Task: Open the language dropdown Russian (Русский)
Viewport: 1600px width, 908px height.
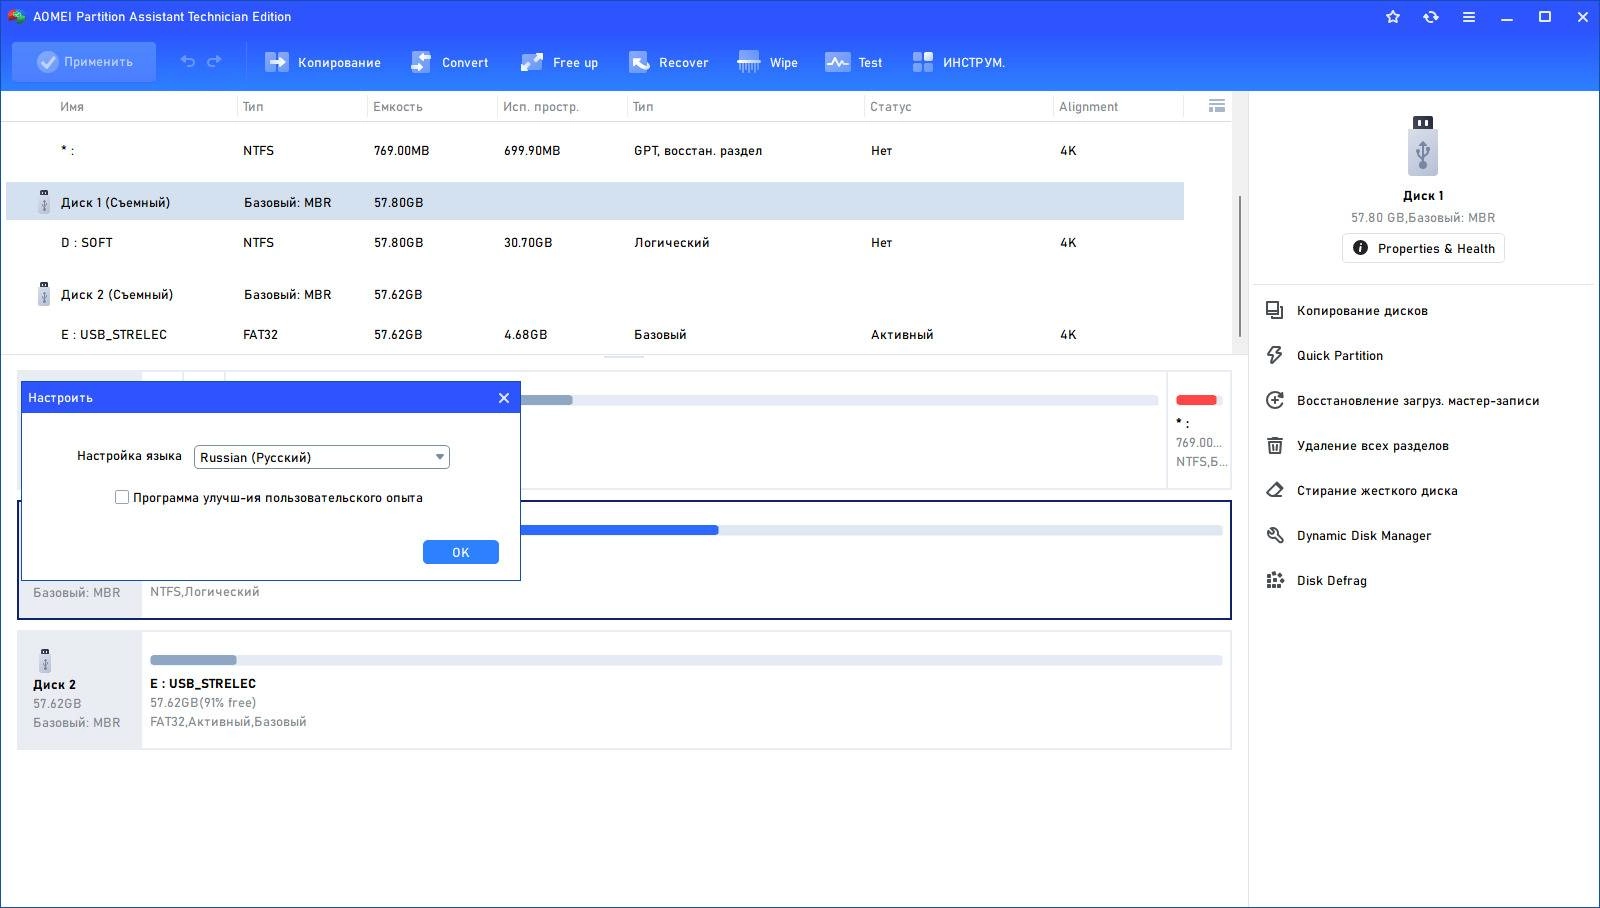Action: [x=322, y=457]
